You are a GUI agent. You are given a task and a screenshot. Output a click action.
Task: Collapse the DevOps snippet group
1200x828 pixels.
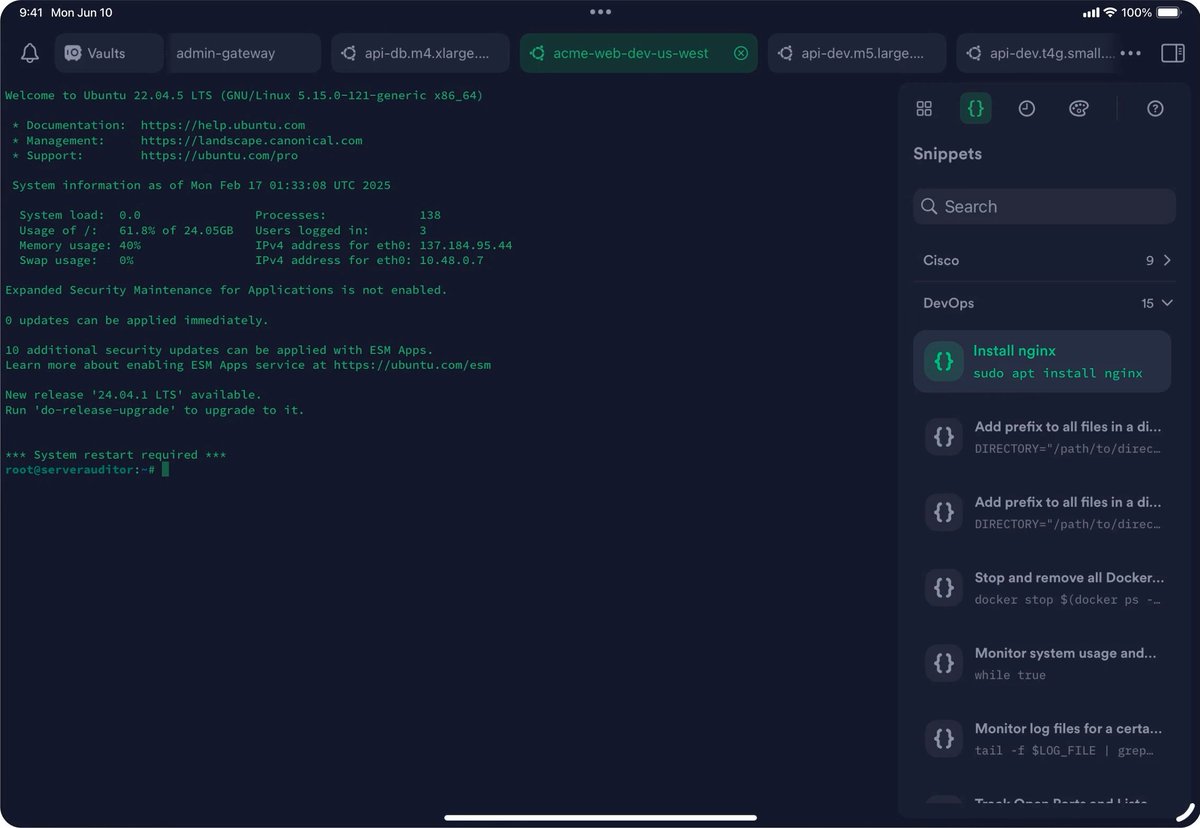[x=1044, y=303]
